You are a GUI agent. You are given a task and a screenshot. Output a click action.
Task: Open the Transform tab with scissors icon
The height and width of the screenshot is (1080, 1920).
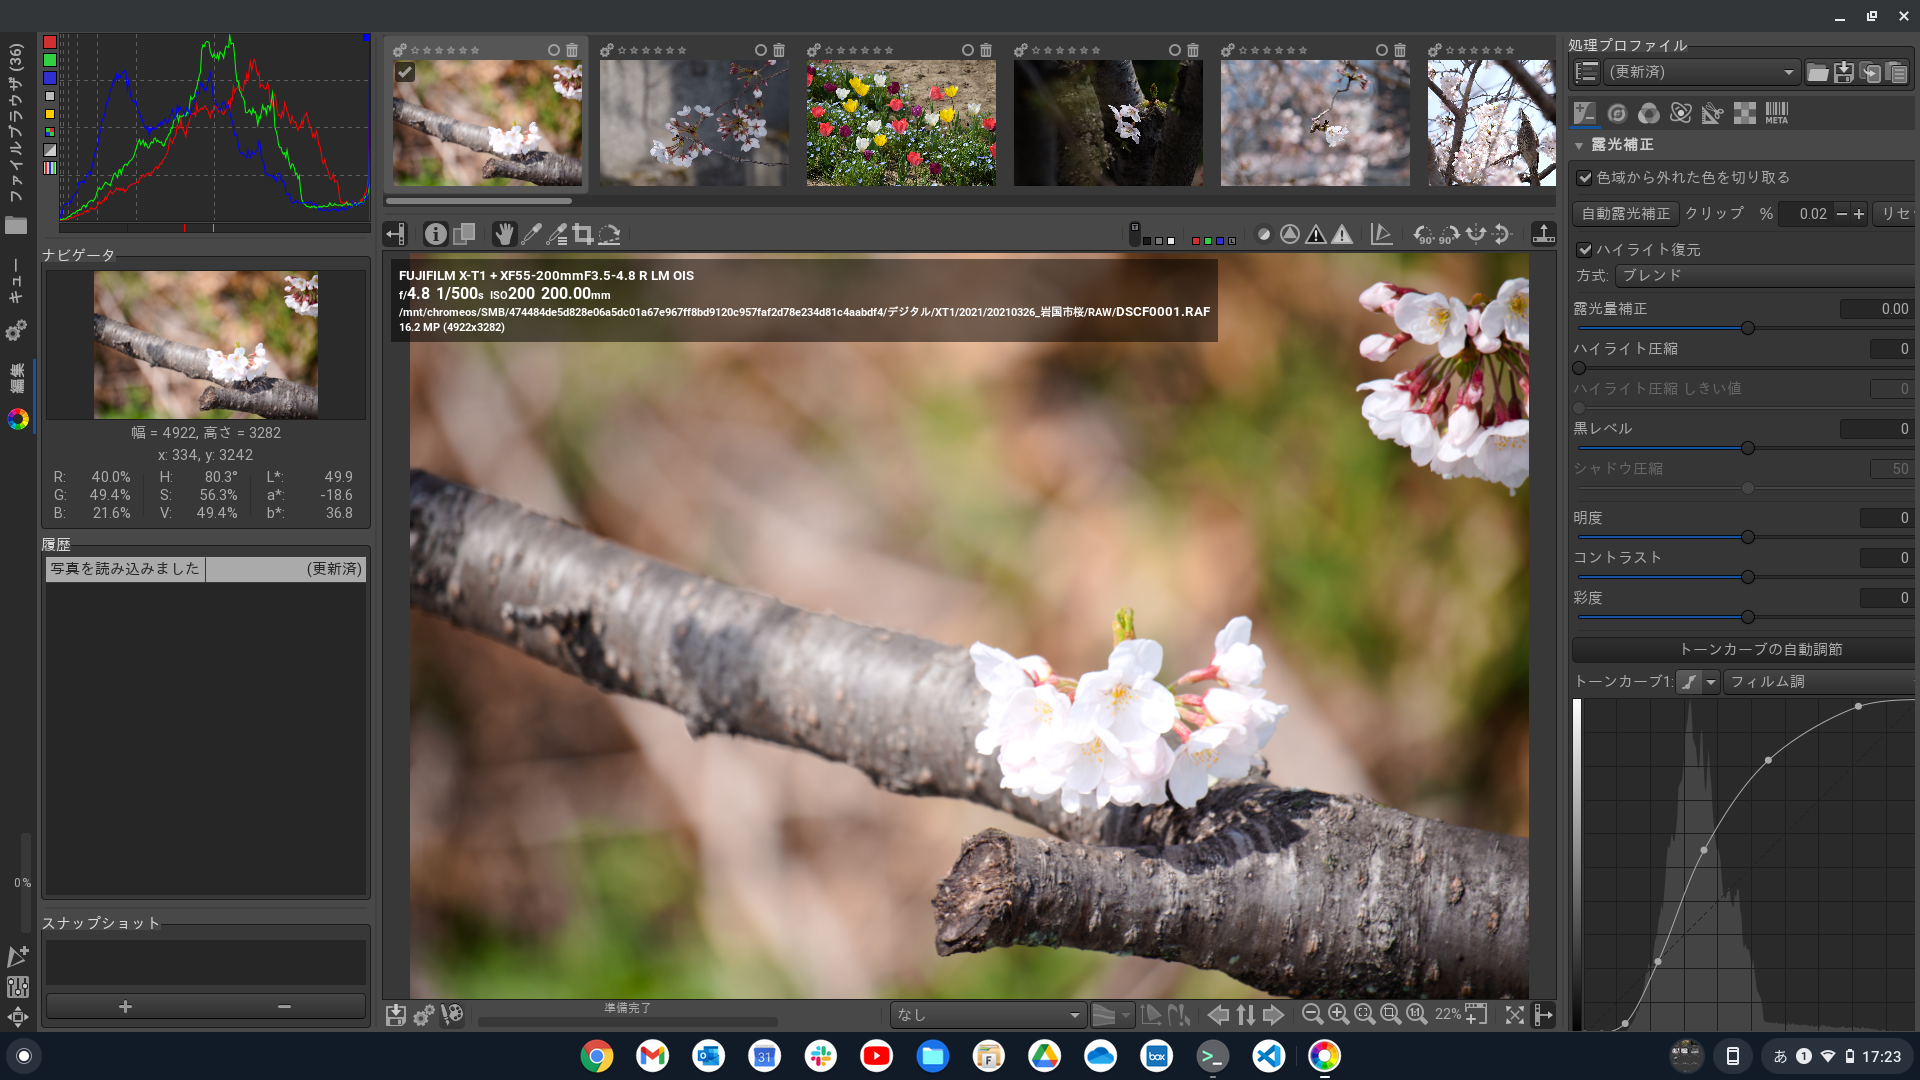tap(1712, 114)
